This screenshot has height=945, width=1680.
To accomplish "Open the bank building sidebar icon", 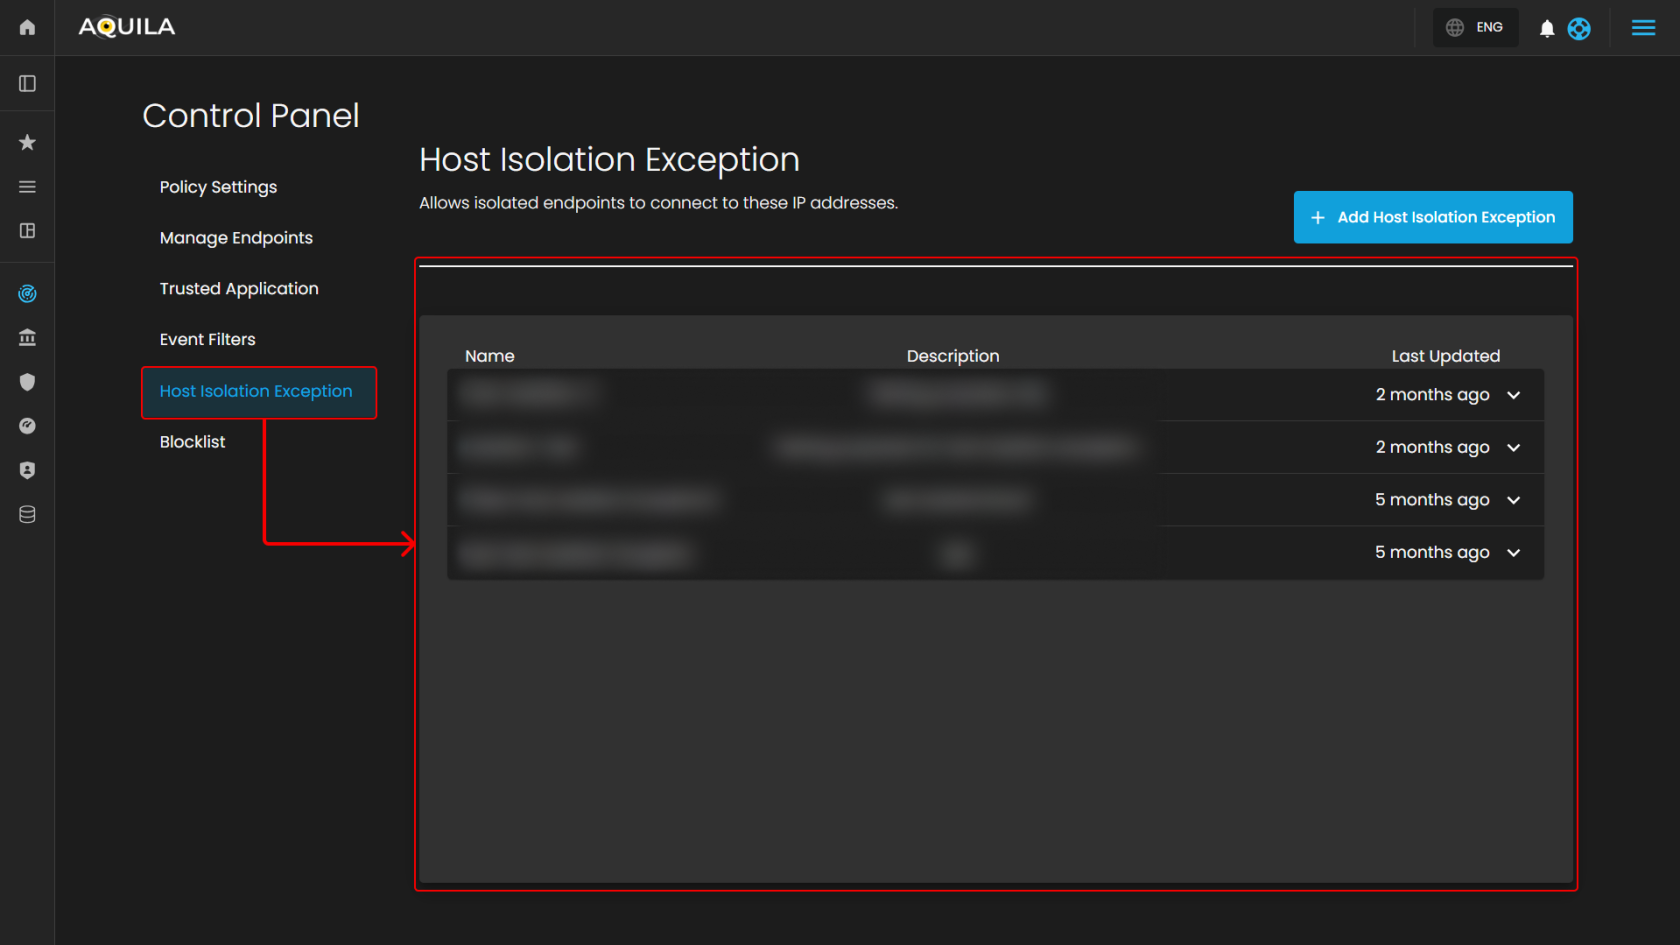I will 27,338.
